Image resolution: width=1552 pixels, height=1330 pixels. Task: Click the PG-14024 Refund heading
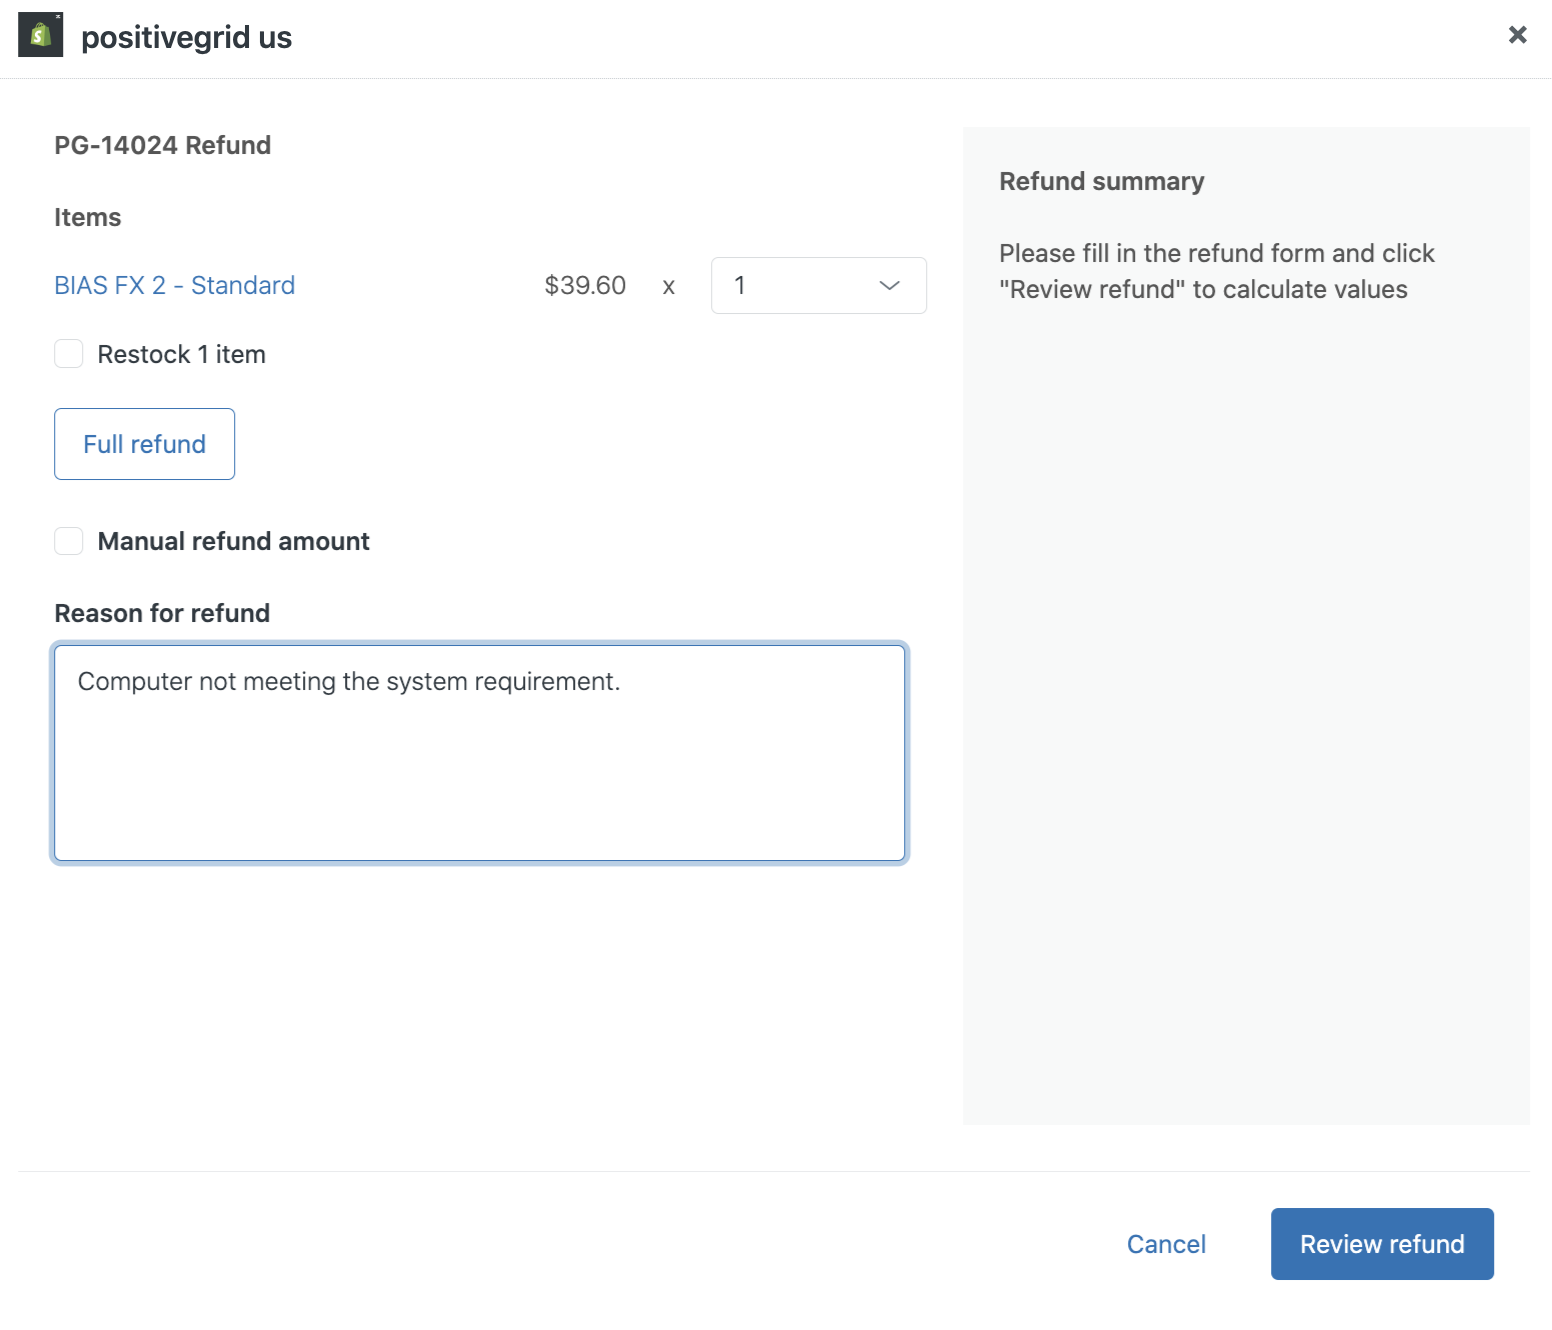click(163, 145)
